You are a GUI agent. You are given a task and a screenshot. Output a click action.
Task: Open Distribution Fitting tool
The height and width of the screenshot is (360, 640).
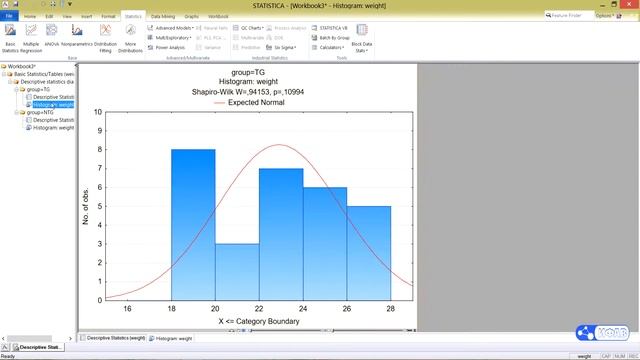click(105, 38)
